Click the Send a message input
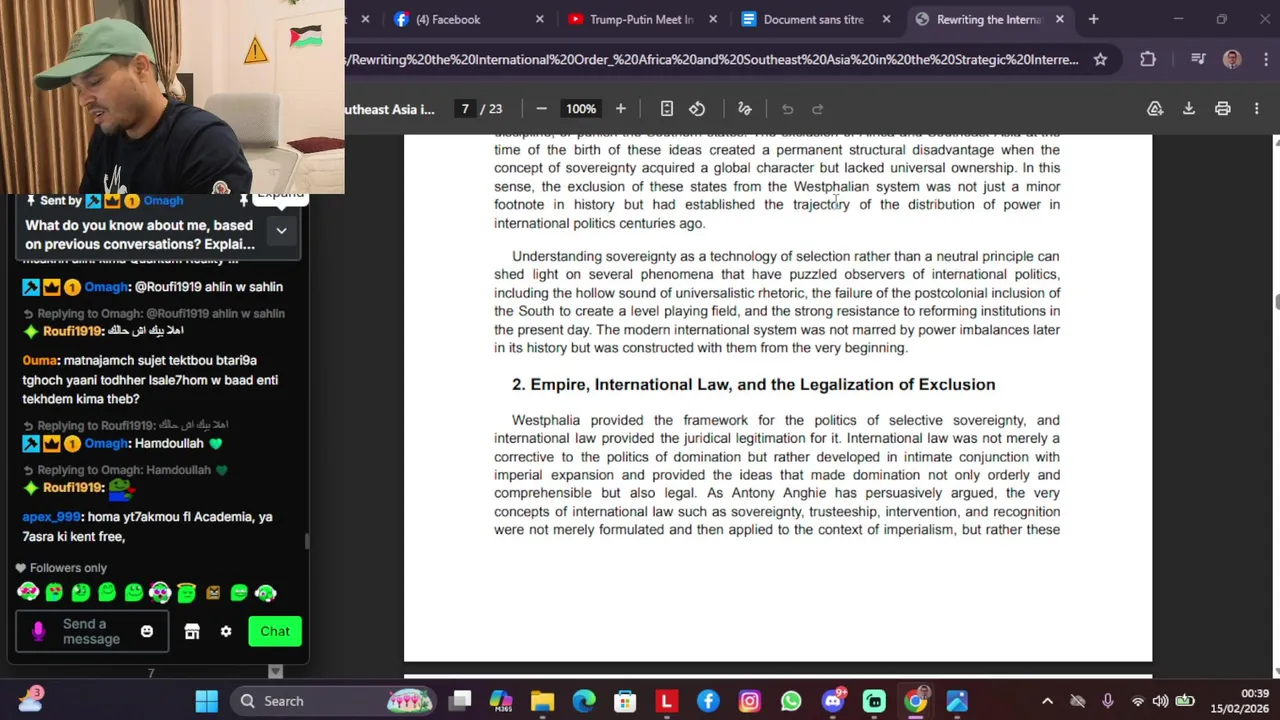The image size is (1280, 720). (91, 631)
